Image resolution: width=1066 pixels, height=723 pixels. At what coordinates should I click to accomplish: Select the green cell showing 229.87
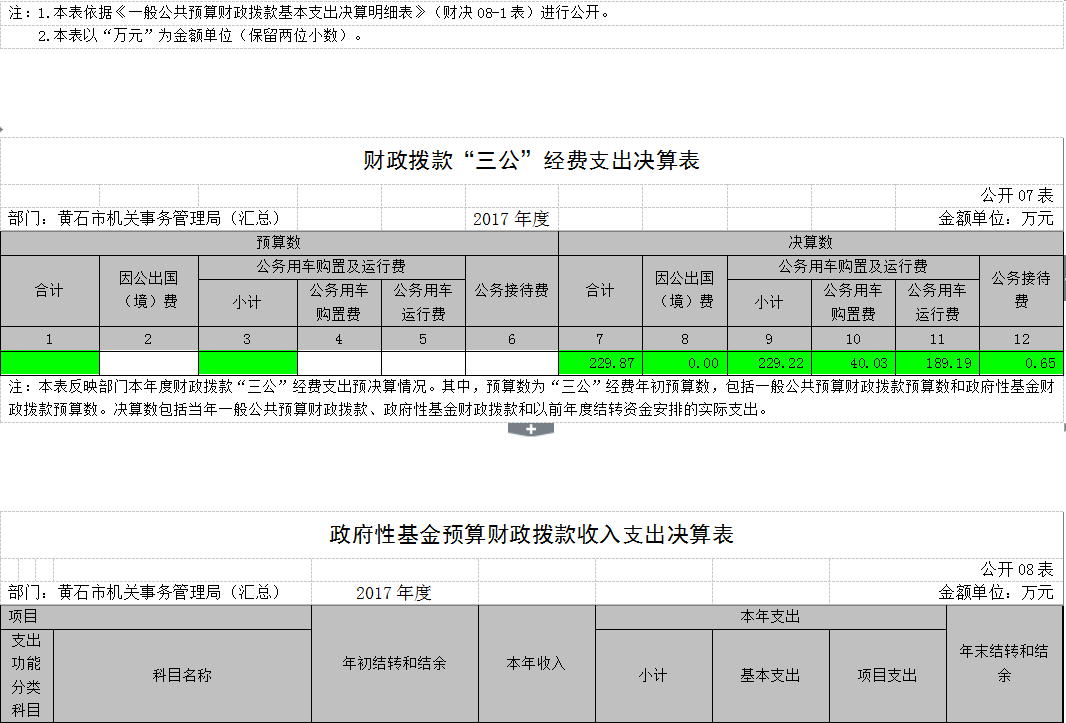tap(600, 363)
